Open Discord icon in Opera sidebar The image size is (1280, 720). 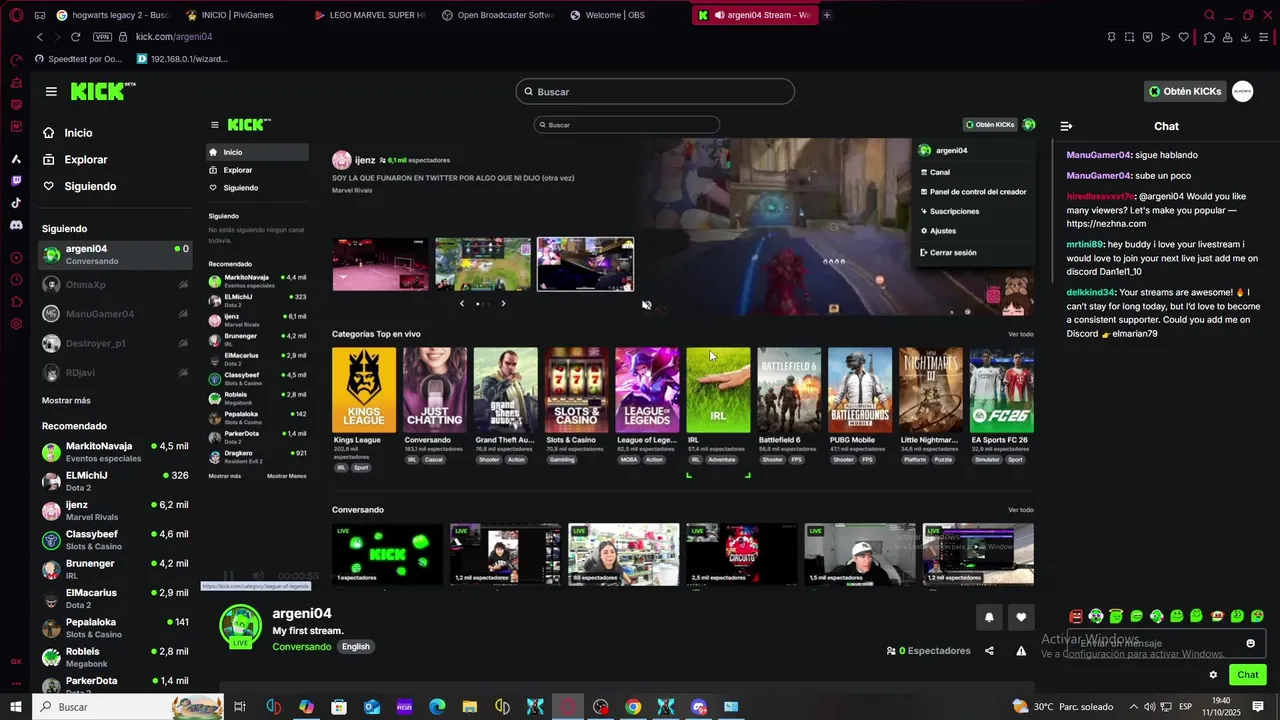16,225
